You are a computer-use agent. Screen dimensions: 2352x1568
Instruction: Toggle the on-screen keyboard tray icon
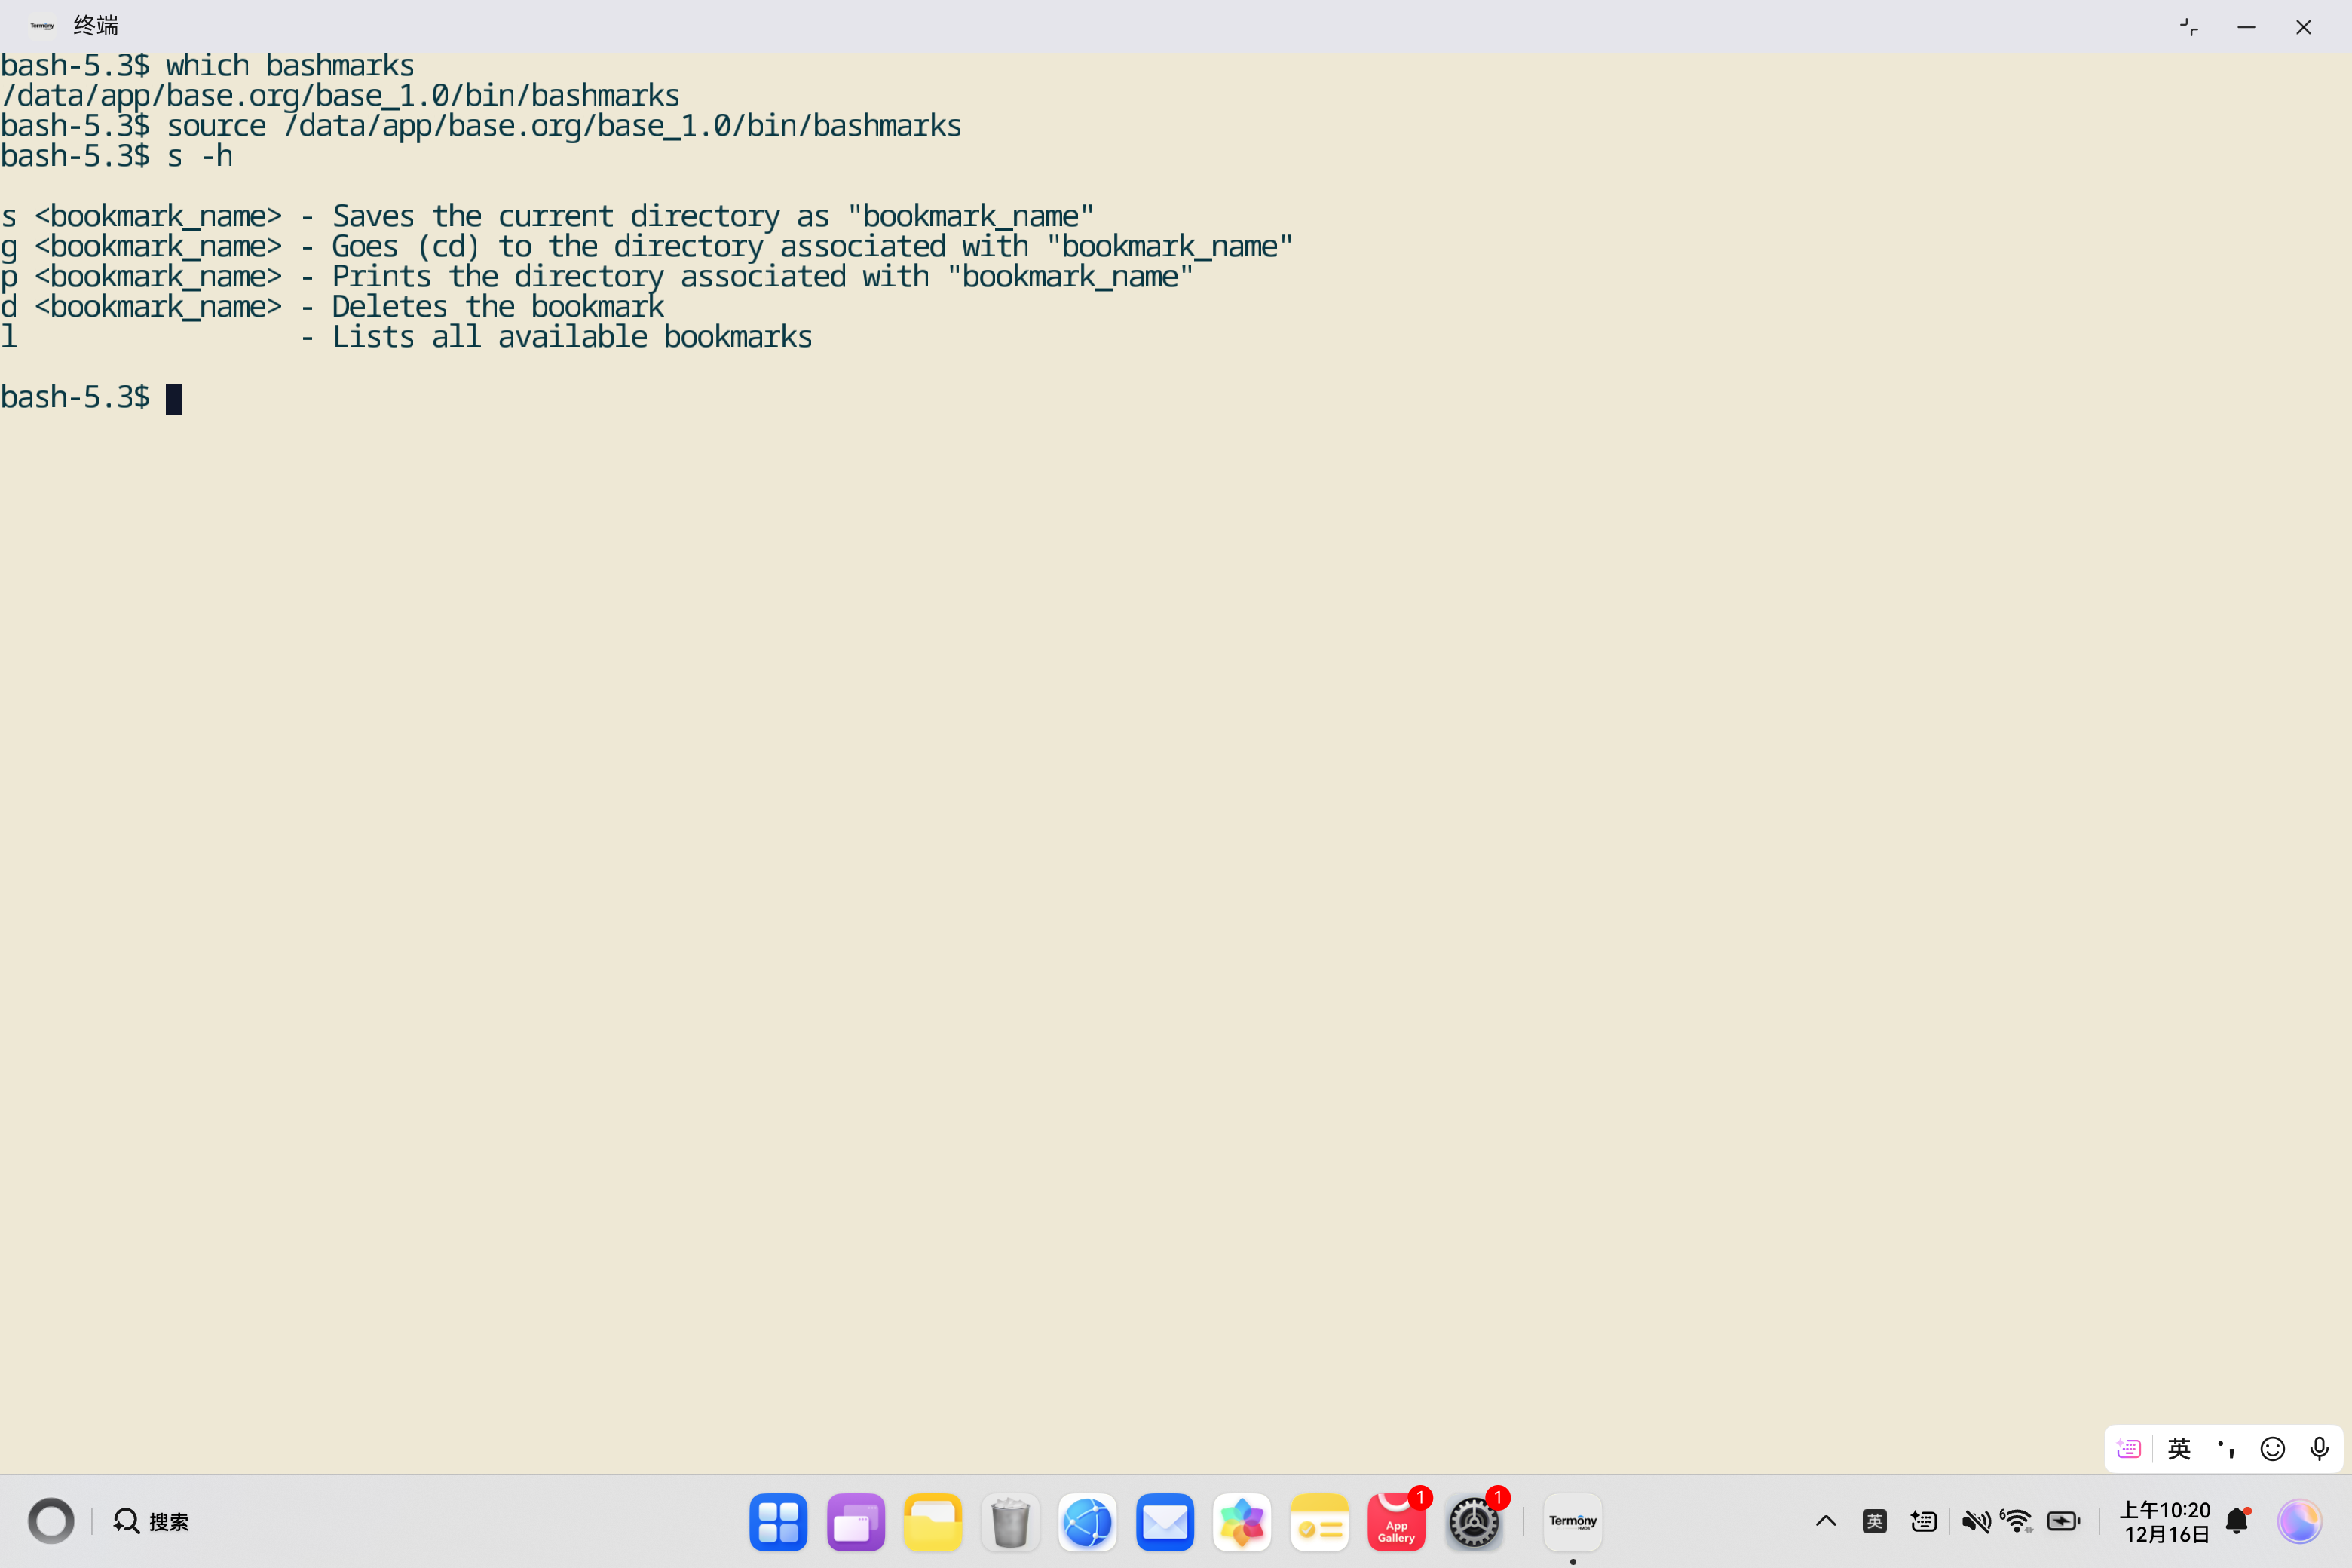(x=1922, y=1521)
